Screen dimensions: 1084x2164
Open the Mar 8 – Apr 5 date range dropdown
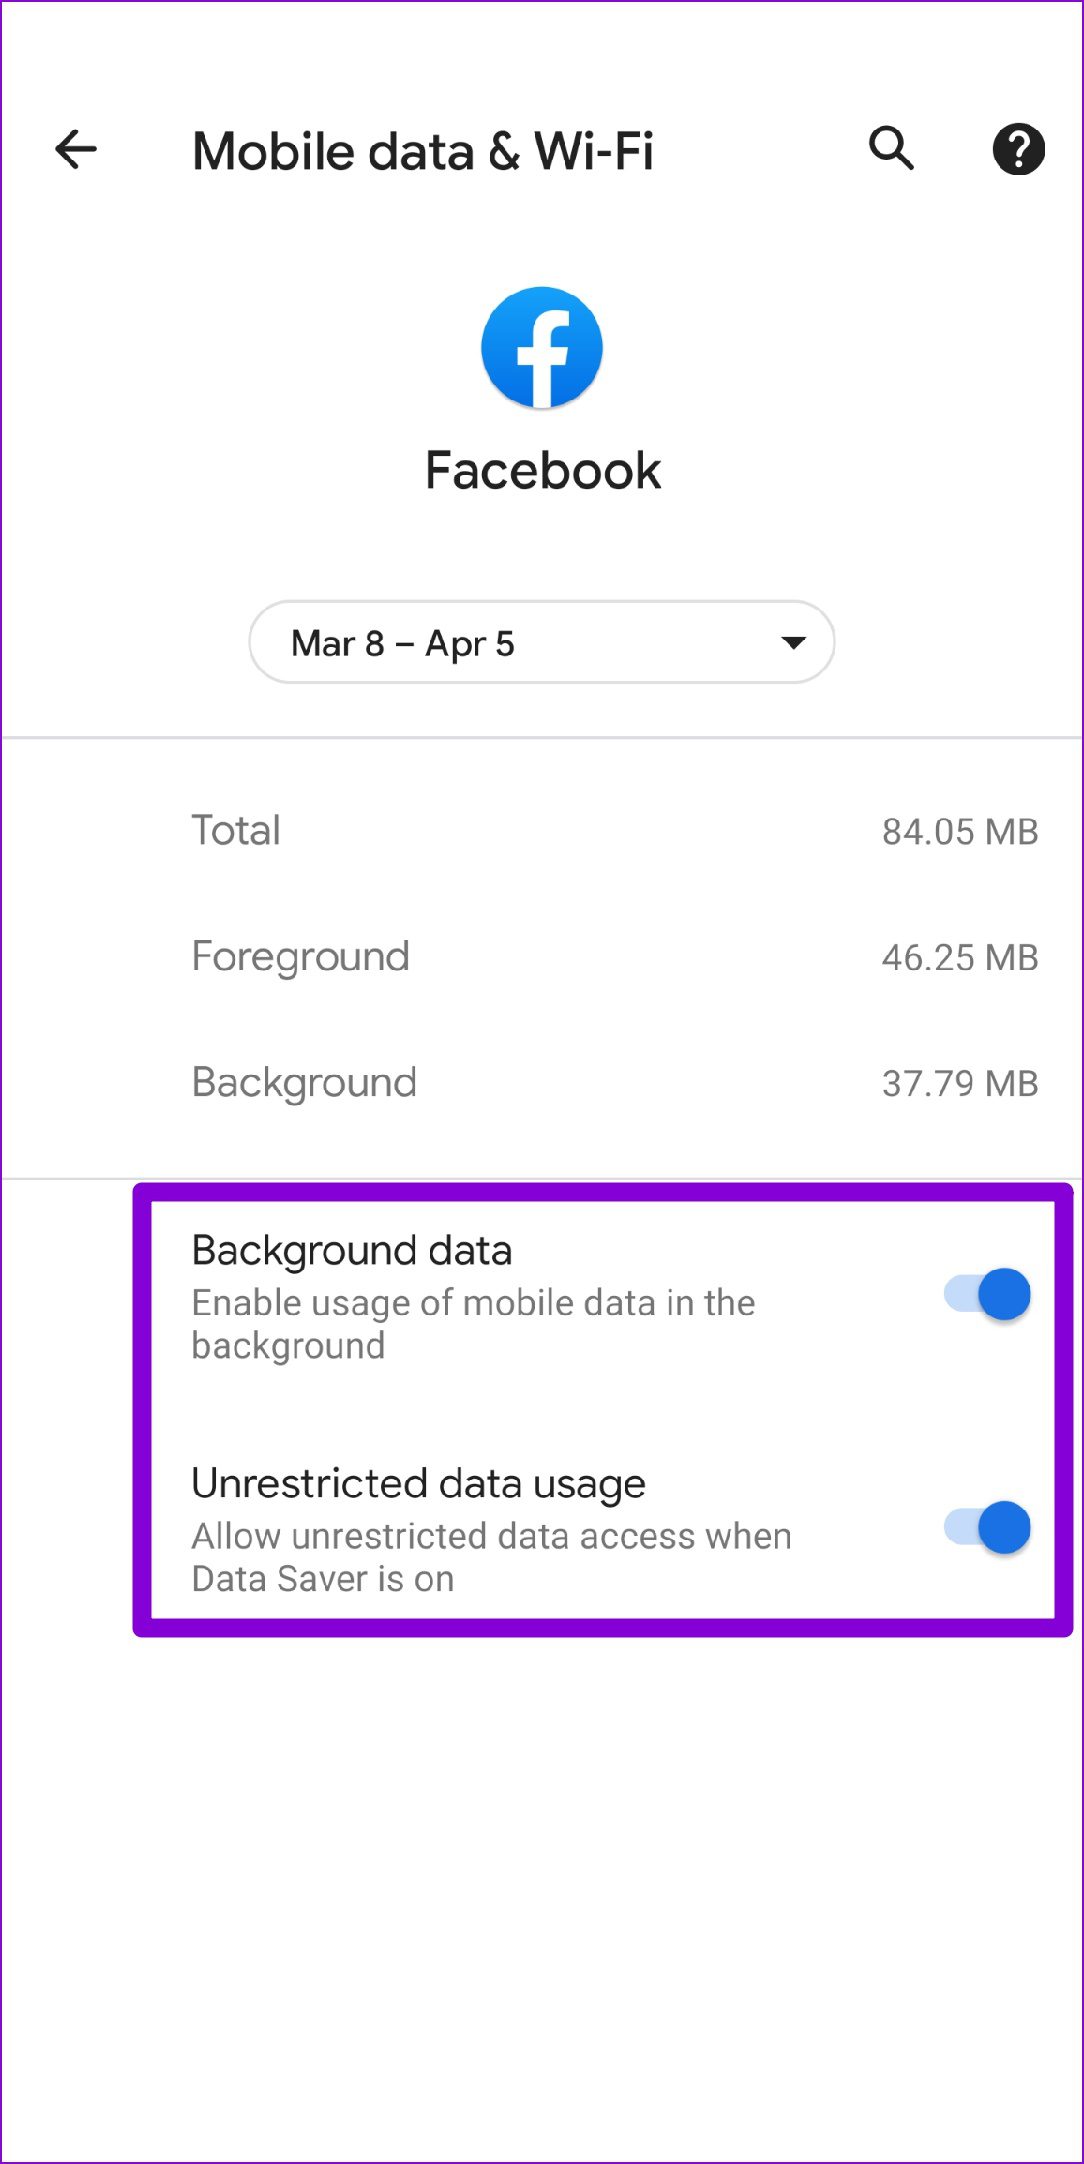point(542,642)
